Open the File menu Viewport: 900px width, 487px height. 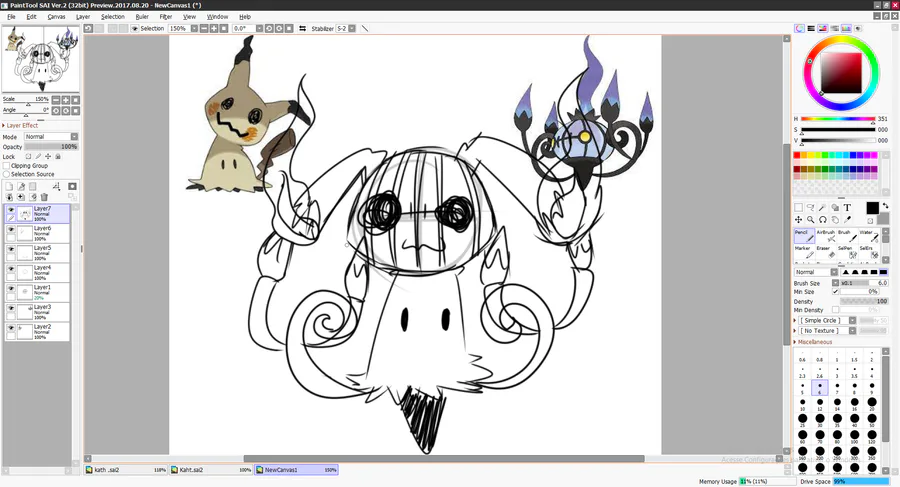(x=11, y=17)
